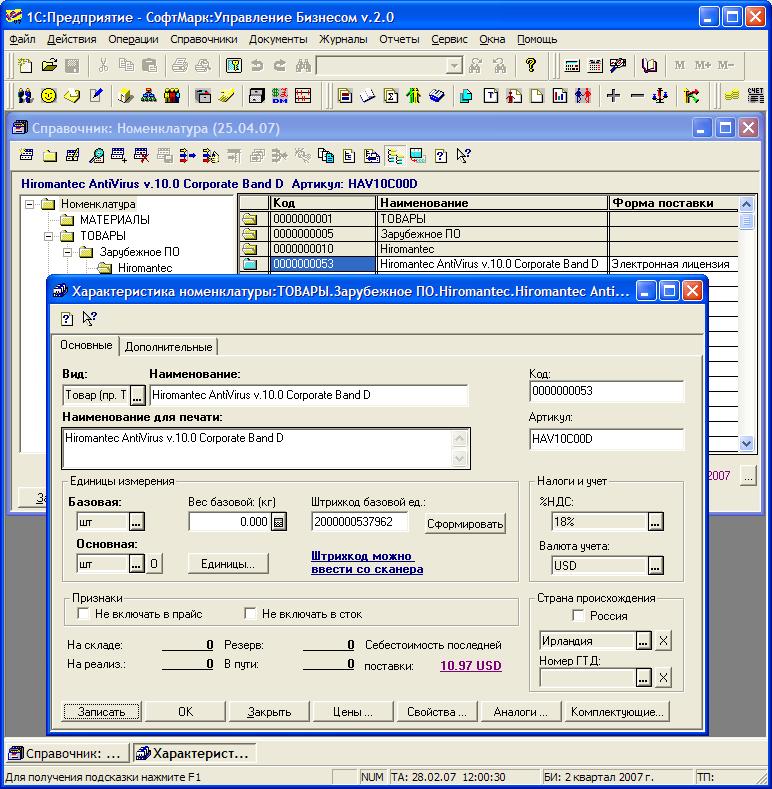
Task: Click the sigma totals icon
Action: pos(391,95)
